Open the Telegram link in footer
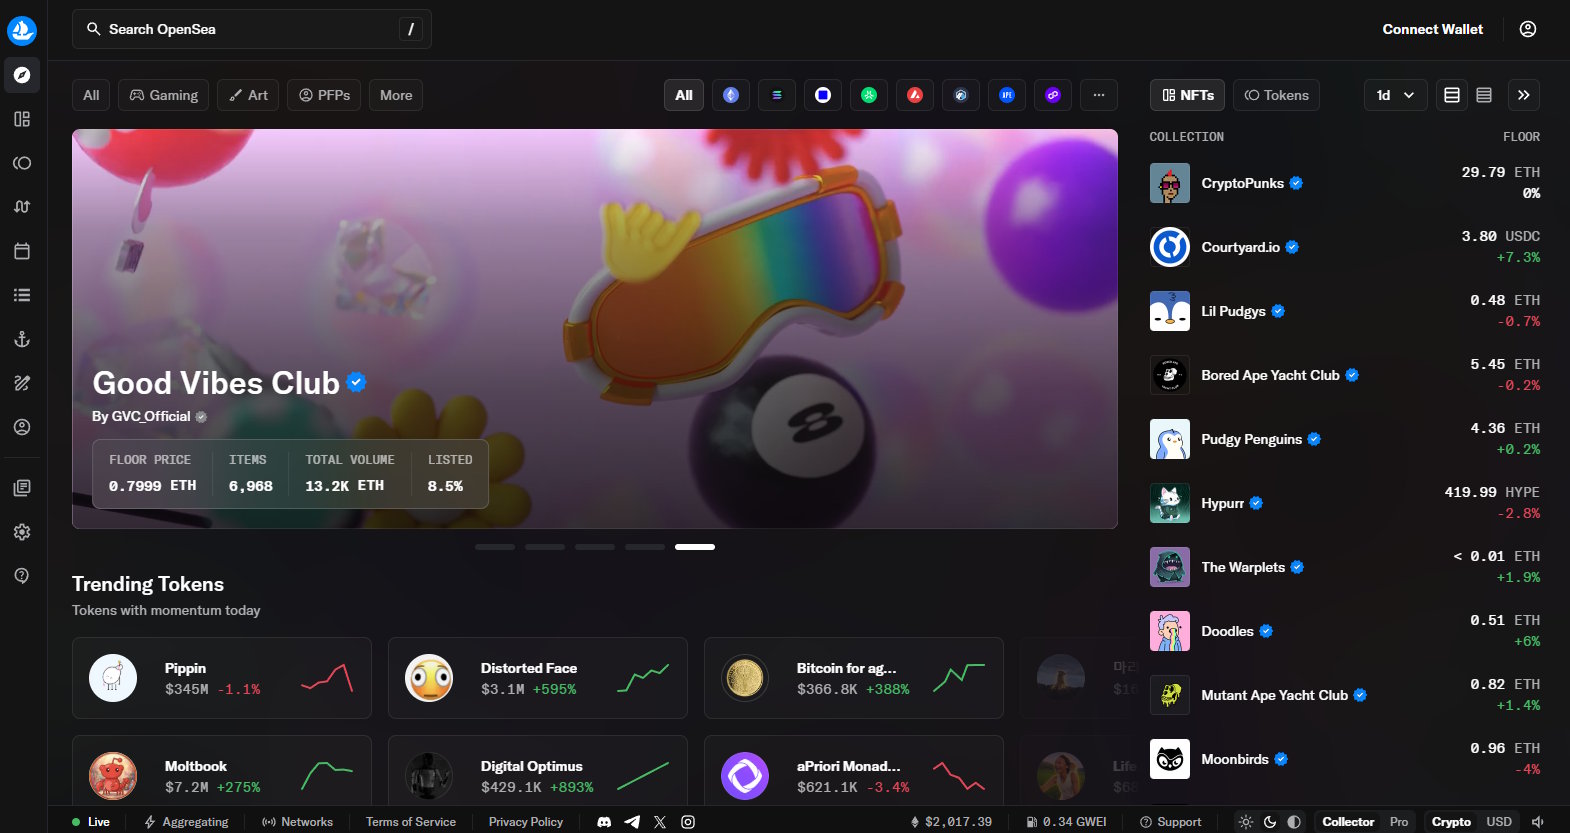The width and height of the screenshot is (1570, 833). point(632,822)
